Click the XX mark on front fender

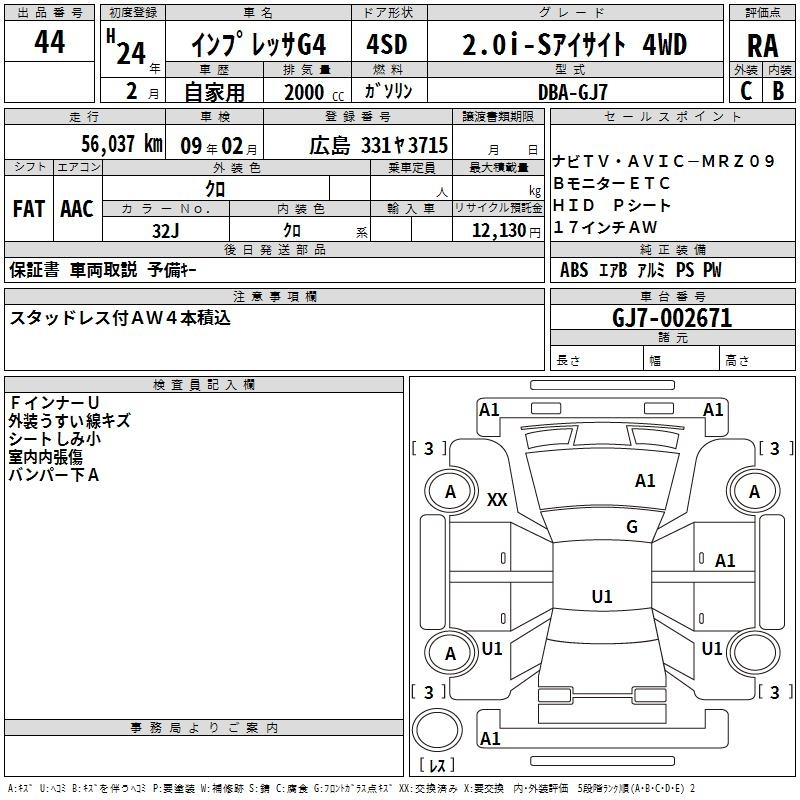pos(497,500)
